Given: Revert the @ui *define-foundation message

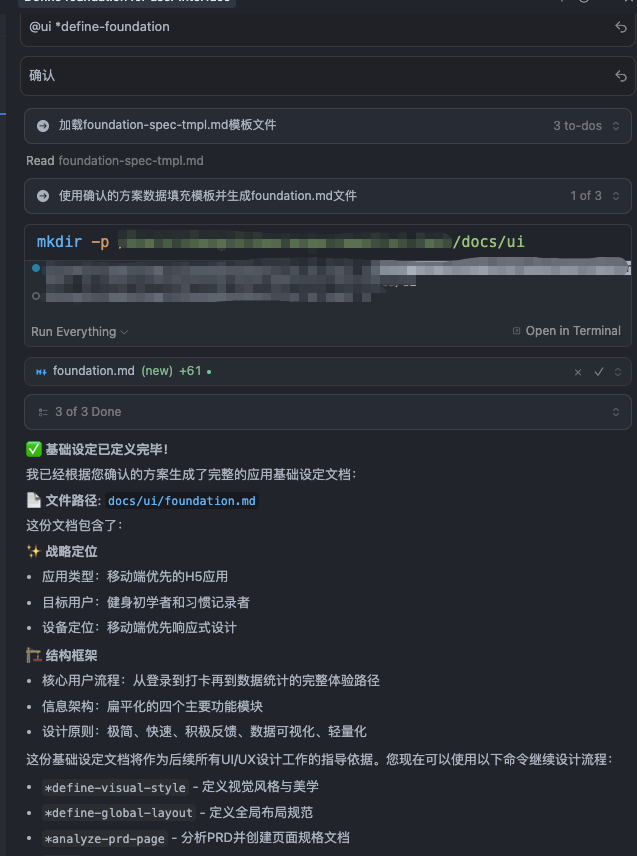Looking at the screenshot, I should tap(621, 27).
